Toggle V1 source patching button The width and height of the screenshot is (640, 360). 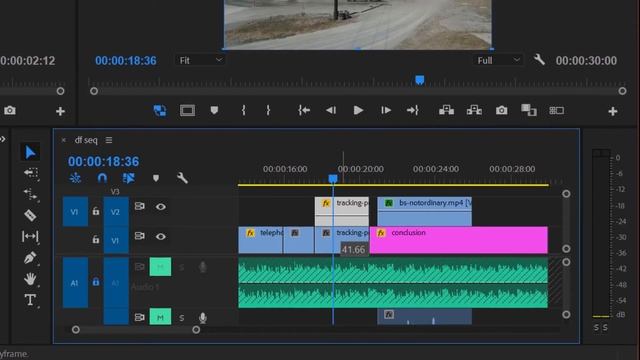75,212
